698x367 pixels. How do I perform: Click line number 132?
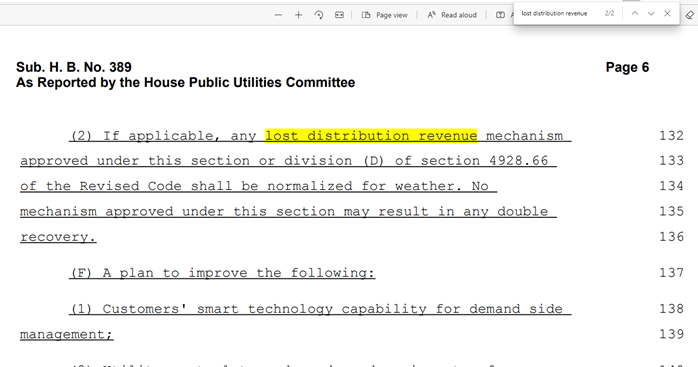click(x=671, y=135)
